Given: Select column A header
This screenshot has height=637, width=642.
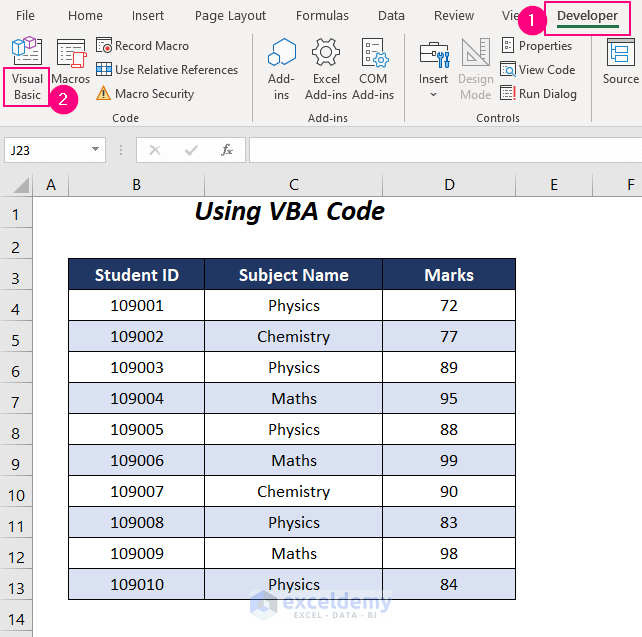Looking at the screenshot, I should coord(51,185).
